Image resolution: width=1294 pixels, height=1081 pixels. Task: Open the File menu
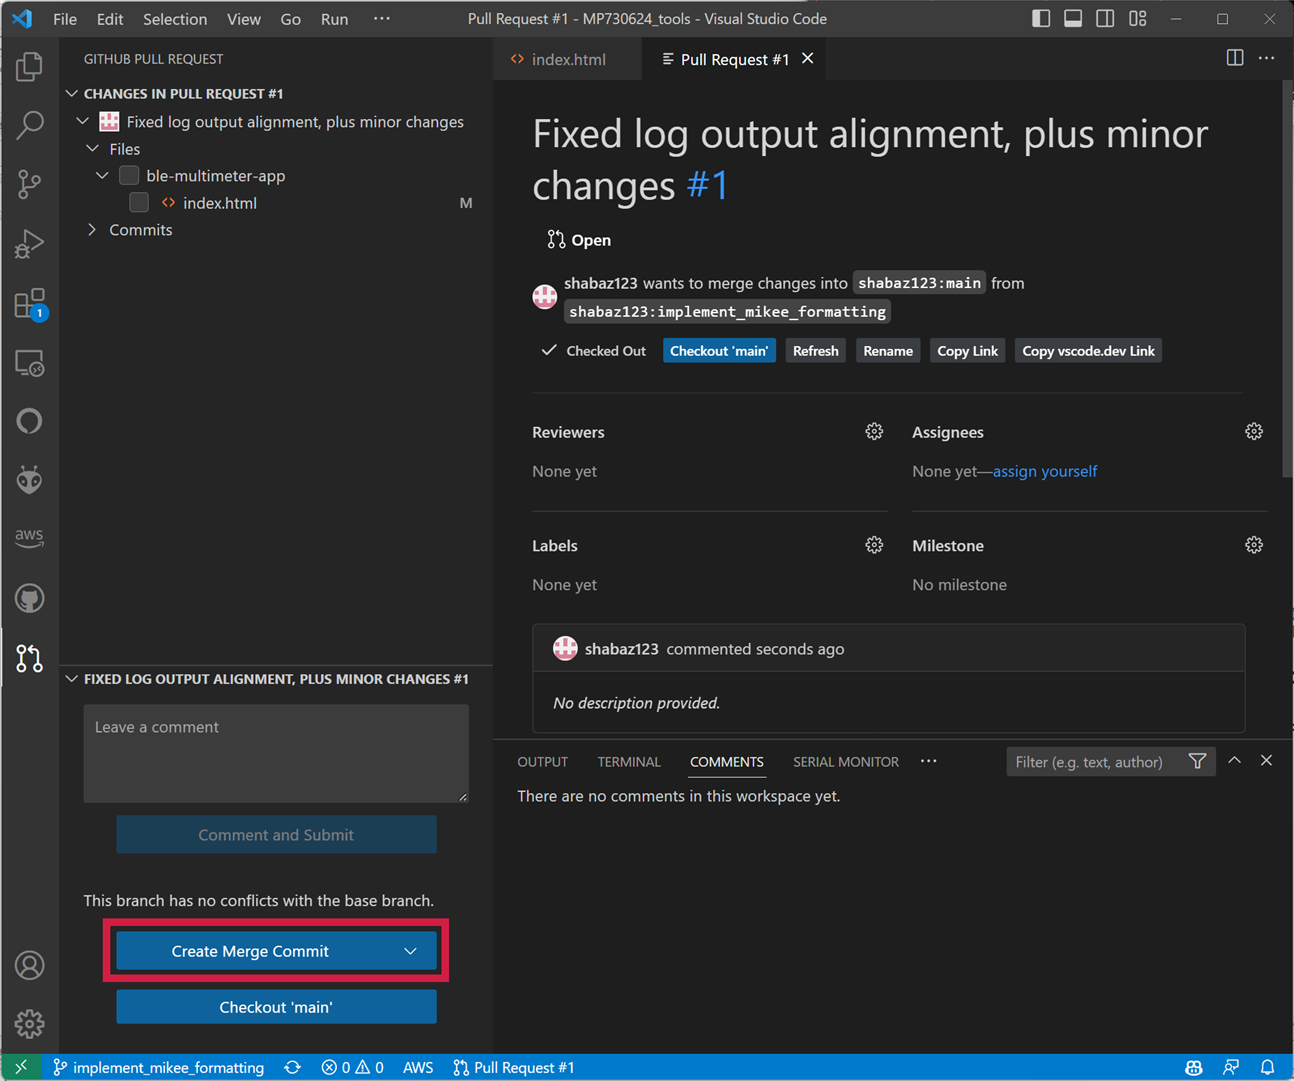click(x=65, y=19)
